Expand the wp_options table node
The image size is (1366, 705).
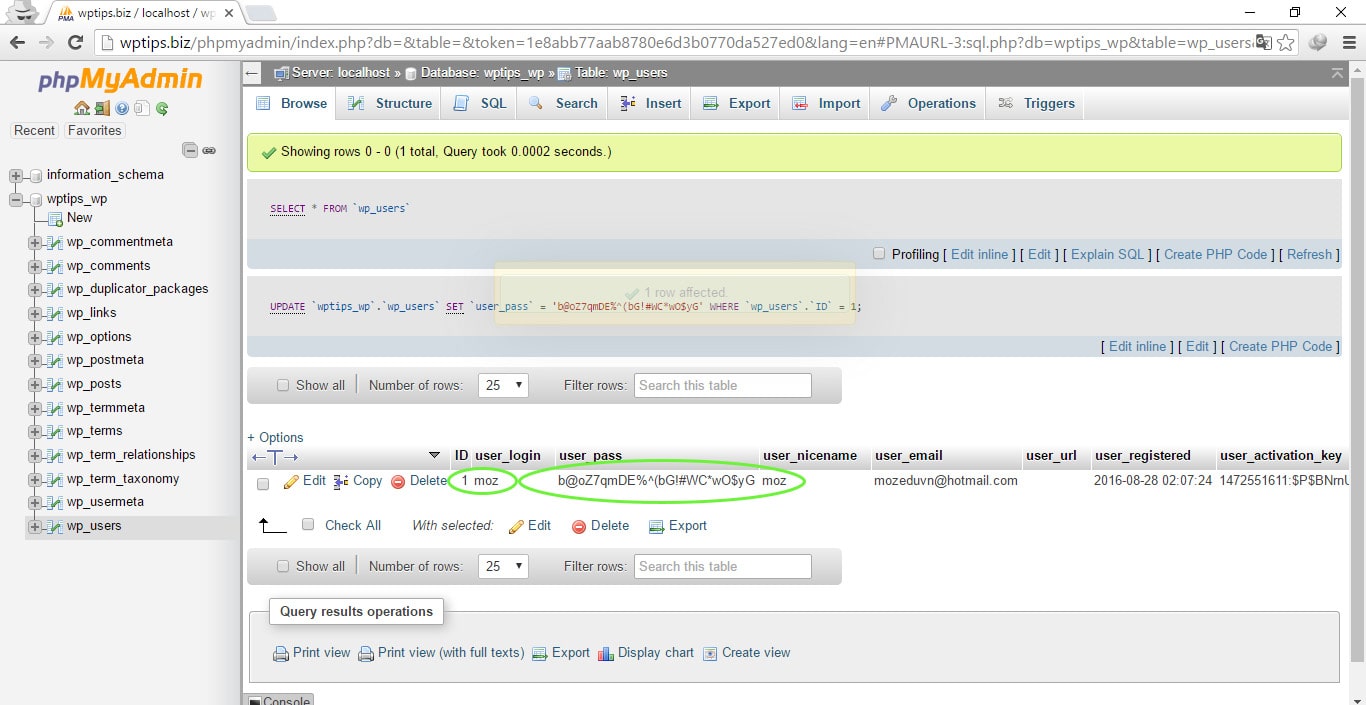35,337
